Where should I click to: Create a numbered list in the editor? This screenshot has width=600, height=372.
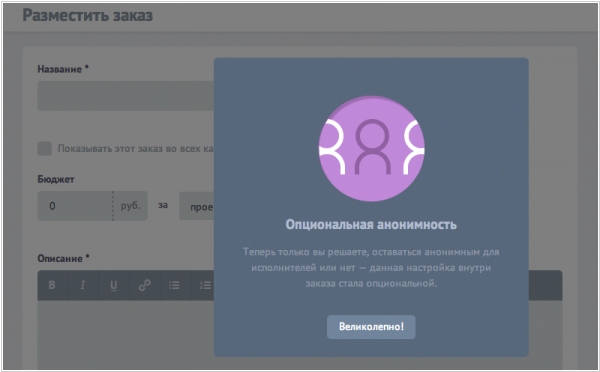(204, 285)
